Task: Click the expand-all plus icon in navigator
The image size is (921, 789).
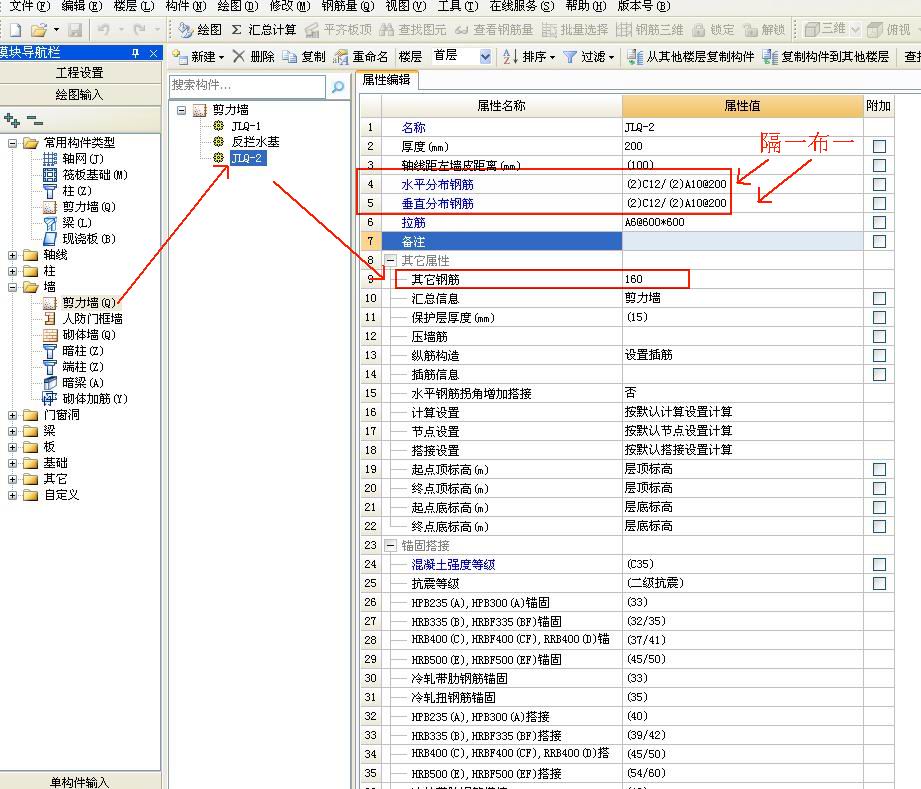Action: point(12,120)
